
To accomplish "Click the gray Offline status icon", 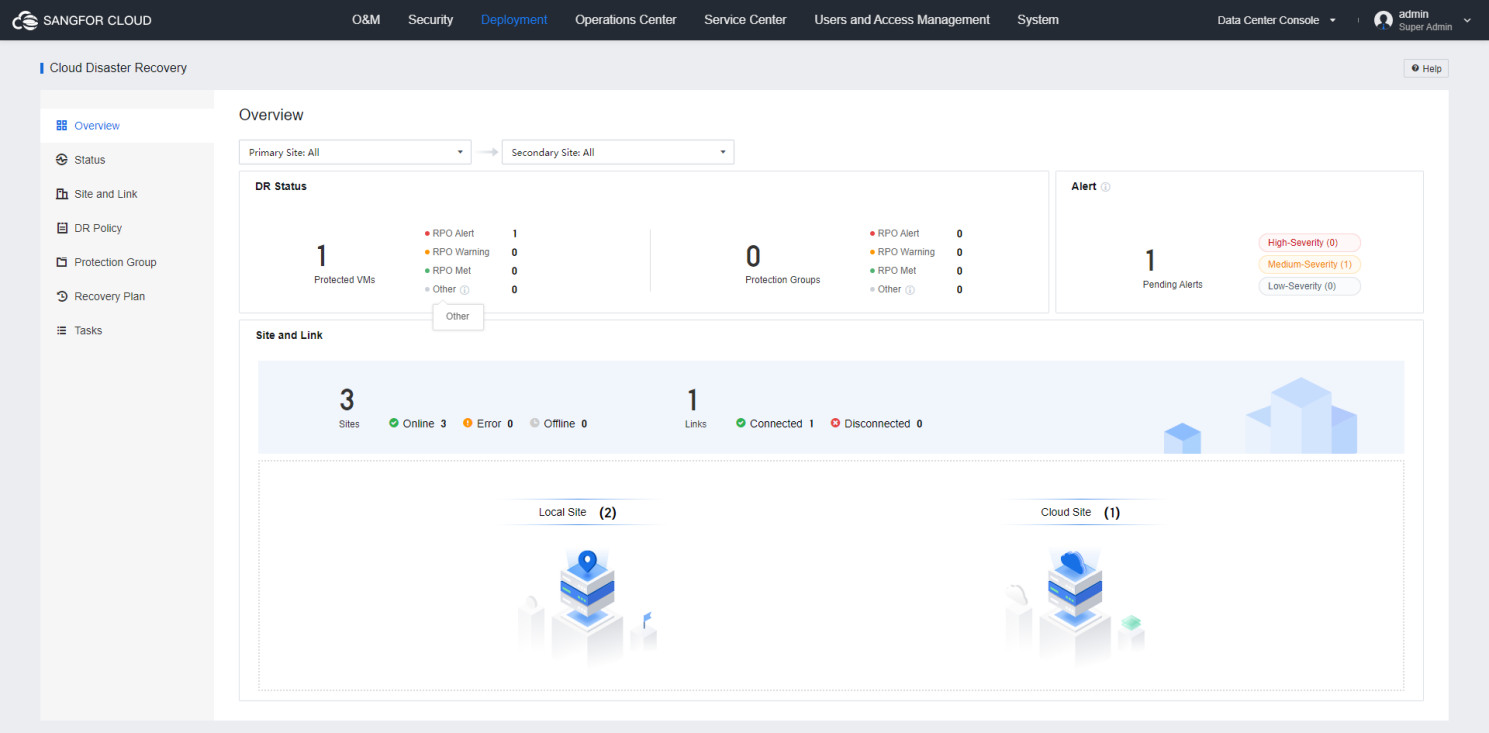I will (535, 423).
